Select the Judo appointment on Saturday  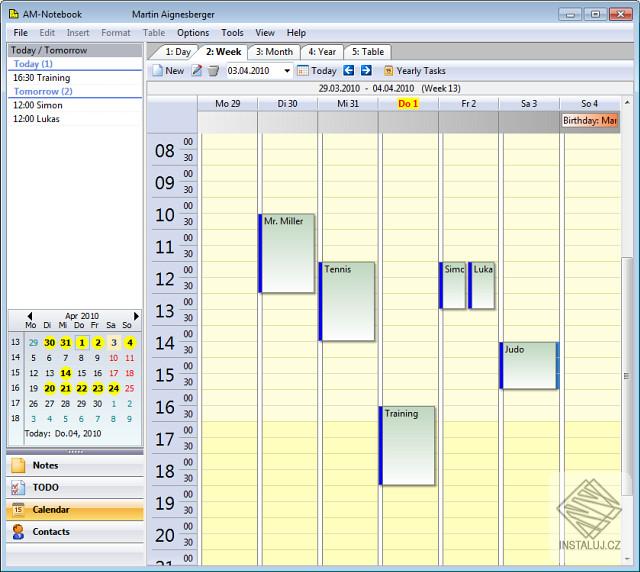point(529,365)
